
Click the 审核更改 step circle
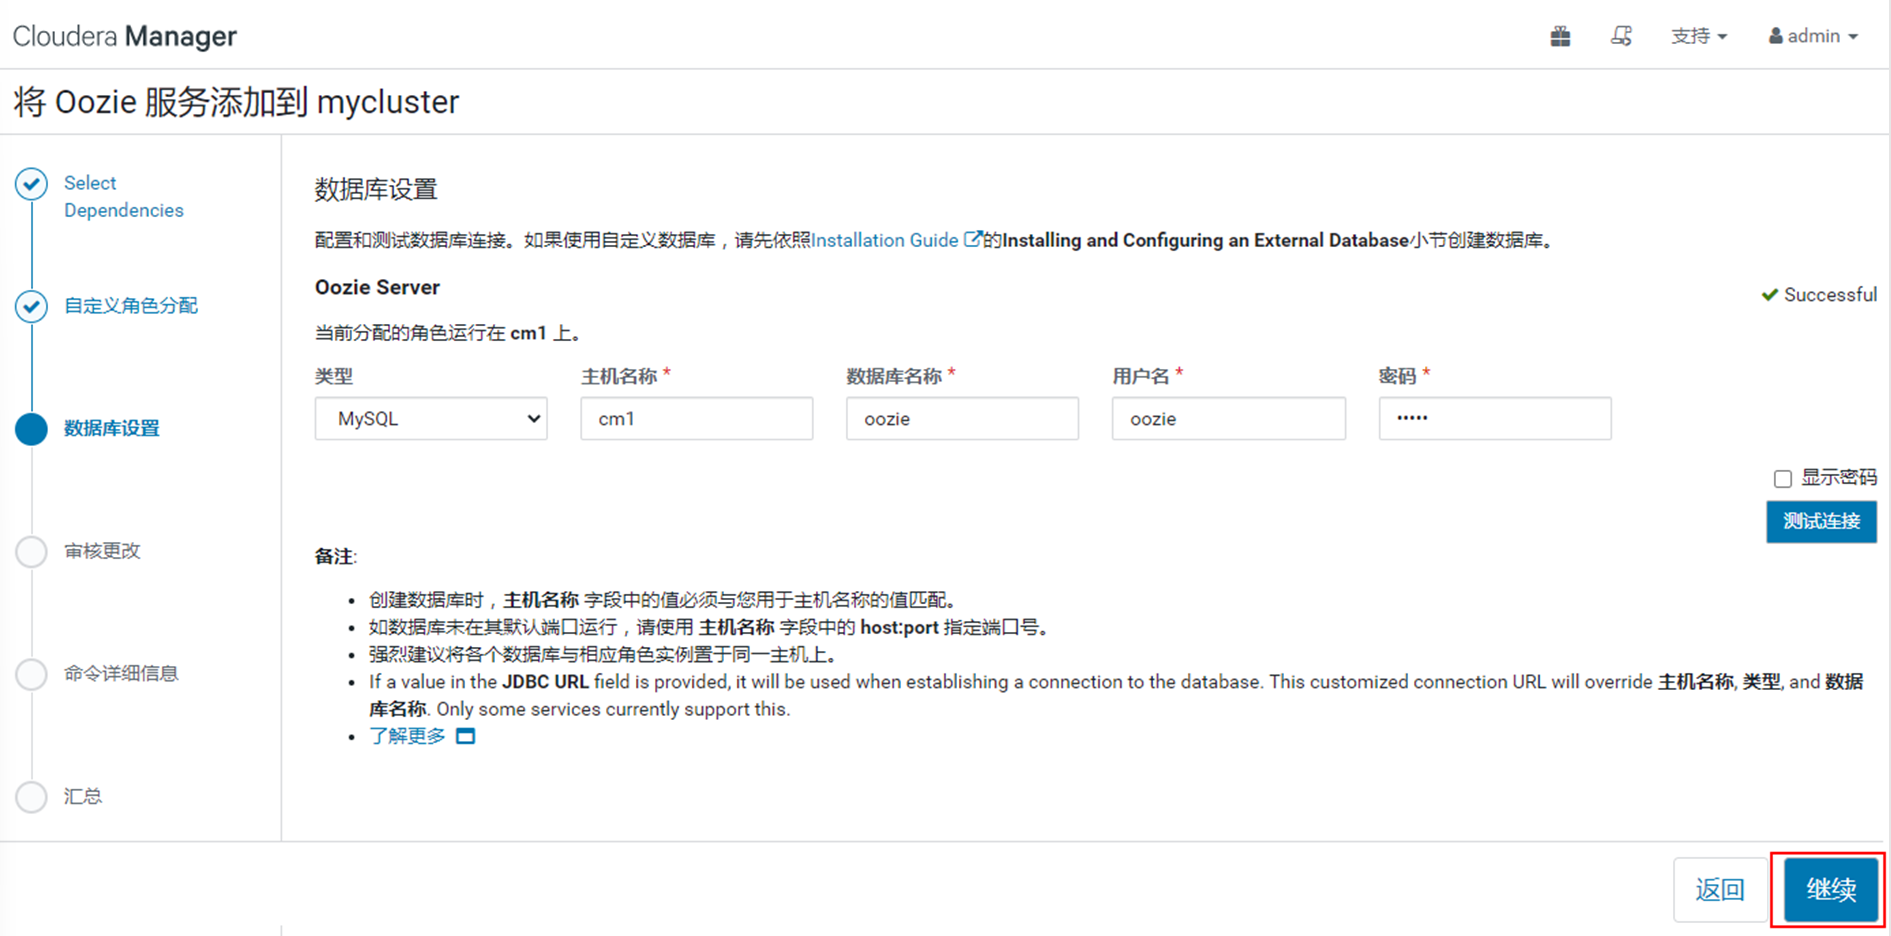click(32, 552)
